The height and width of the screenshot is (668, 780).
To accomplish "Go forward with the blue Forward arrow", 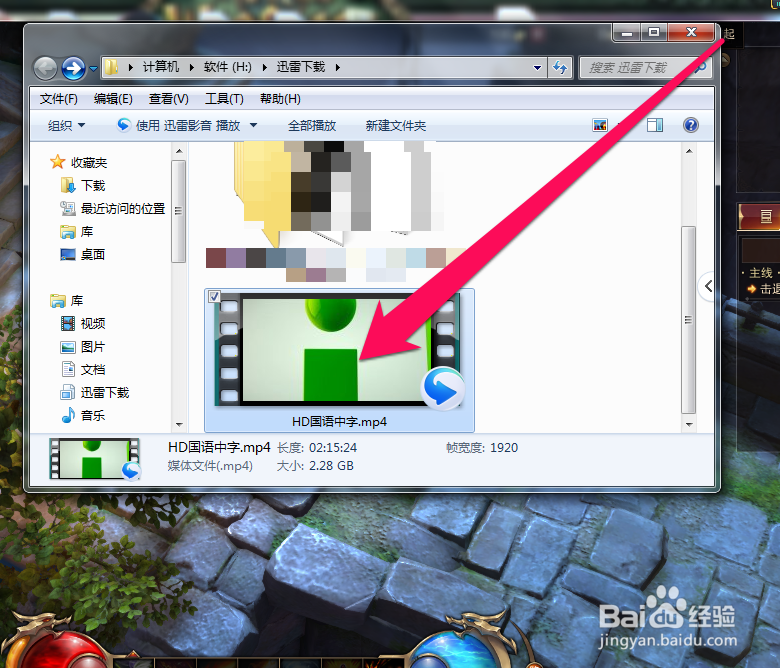I will (x=74, y=68).
